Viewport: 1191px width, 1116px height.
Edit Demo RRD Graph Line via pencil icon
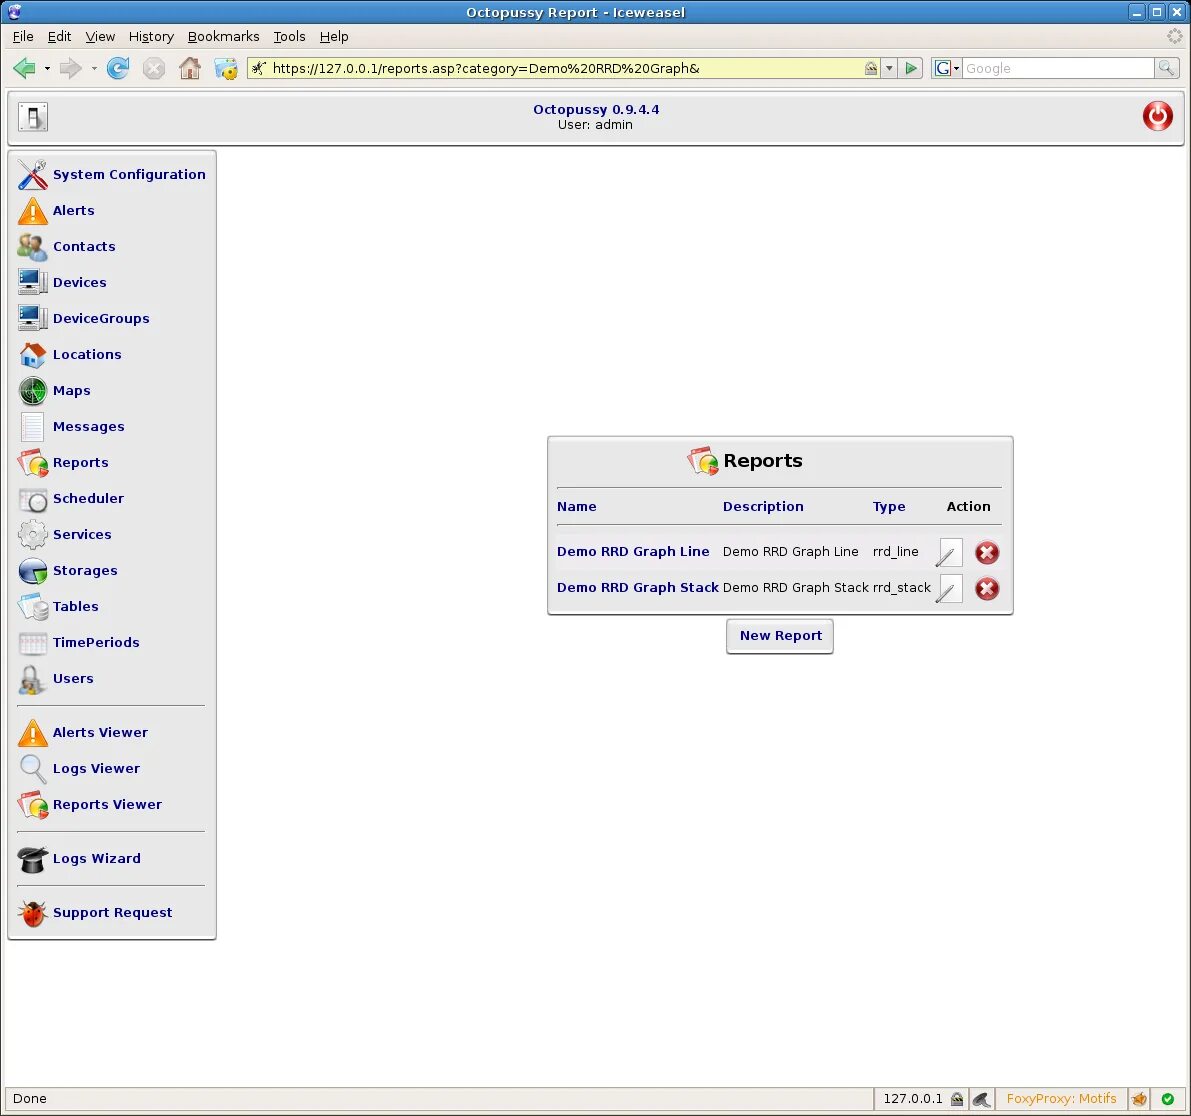[949, 552]
